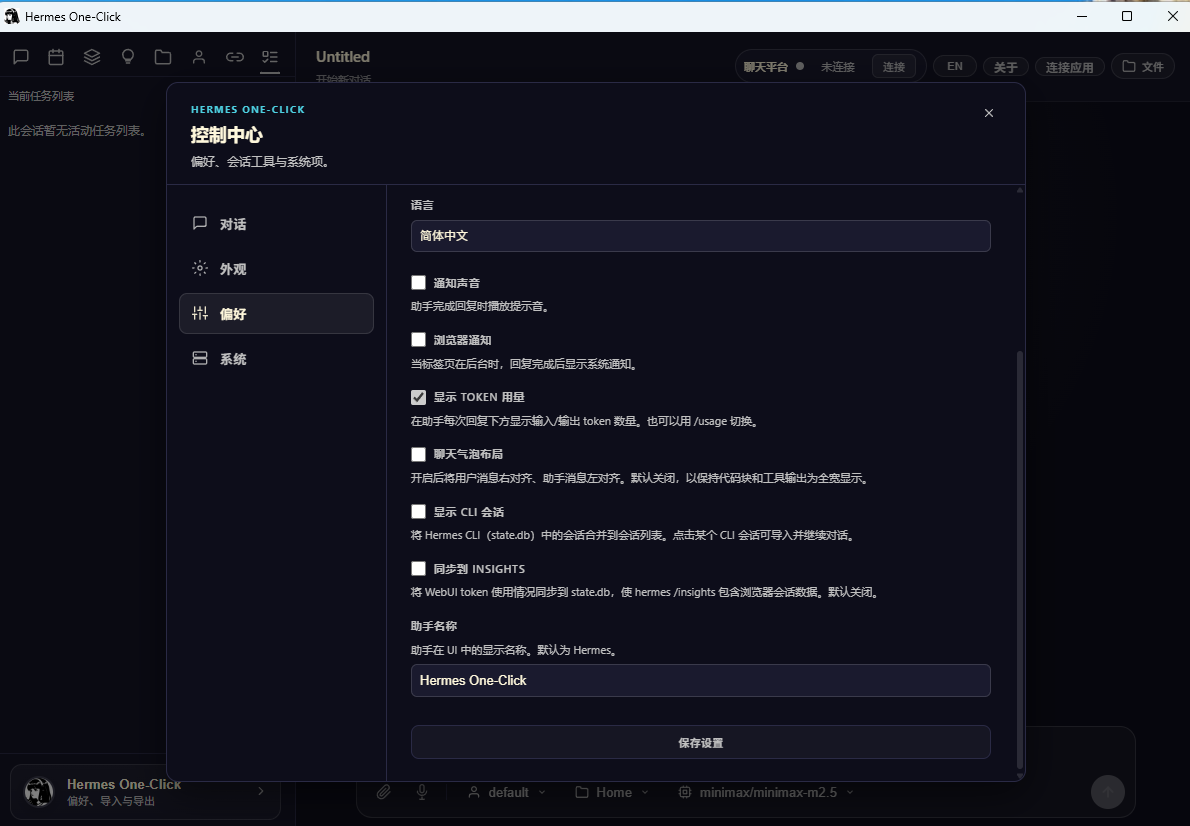This screenshot has width=1190, height=826.
Task: Open the Home workspace dropdown
Action: click(x=612, y=792)
